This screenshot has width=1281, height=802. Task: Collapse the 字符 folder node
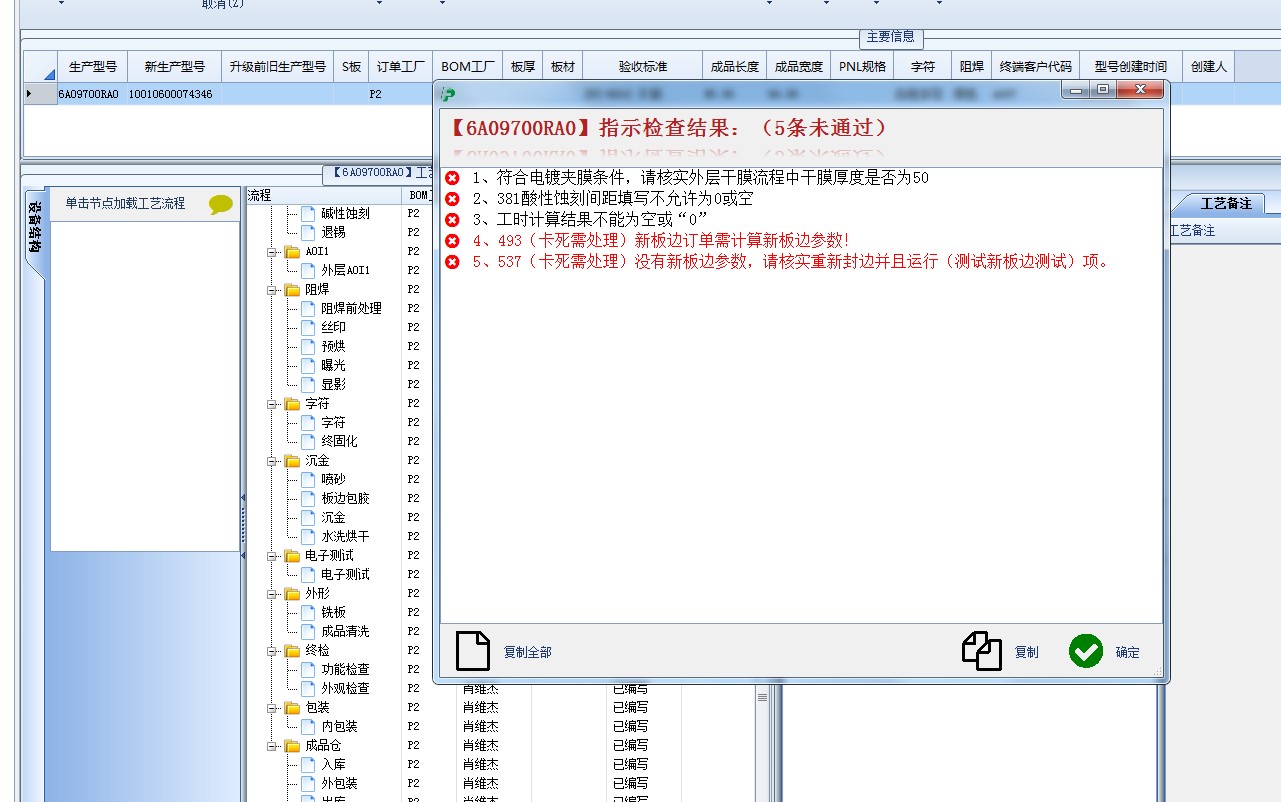(x=272, y=404)
